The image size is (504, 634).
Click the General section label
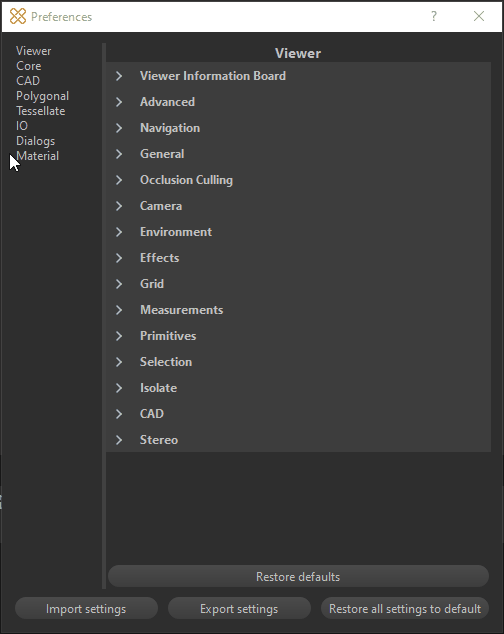(x=162, y=154)
